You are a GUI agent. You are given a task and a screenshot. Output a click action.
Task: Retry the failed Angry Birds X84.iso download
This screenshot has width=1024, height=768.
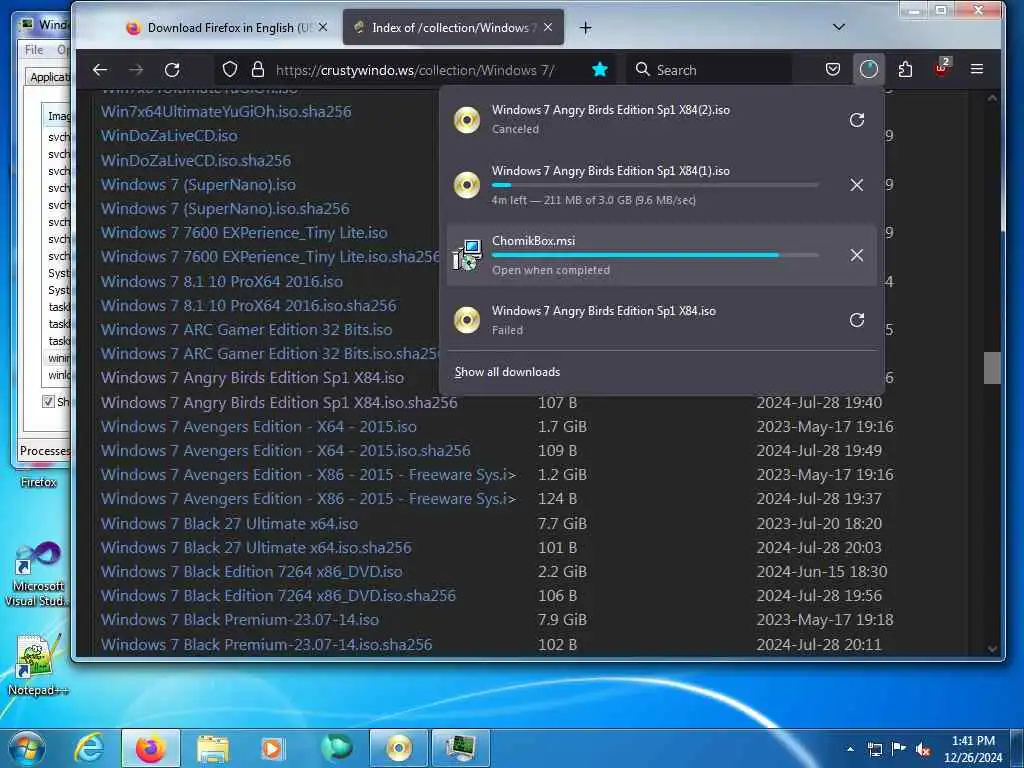[857, 319]
